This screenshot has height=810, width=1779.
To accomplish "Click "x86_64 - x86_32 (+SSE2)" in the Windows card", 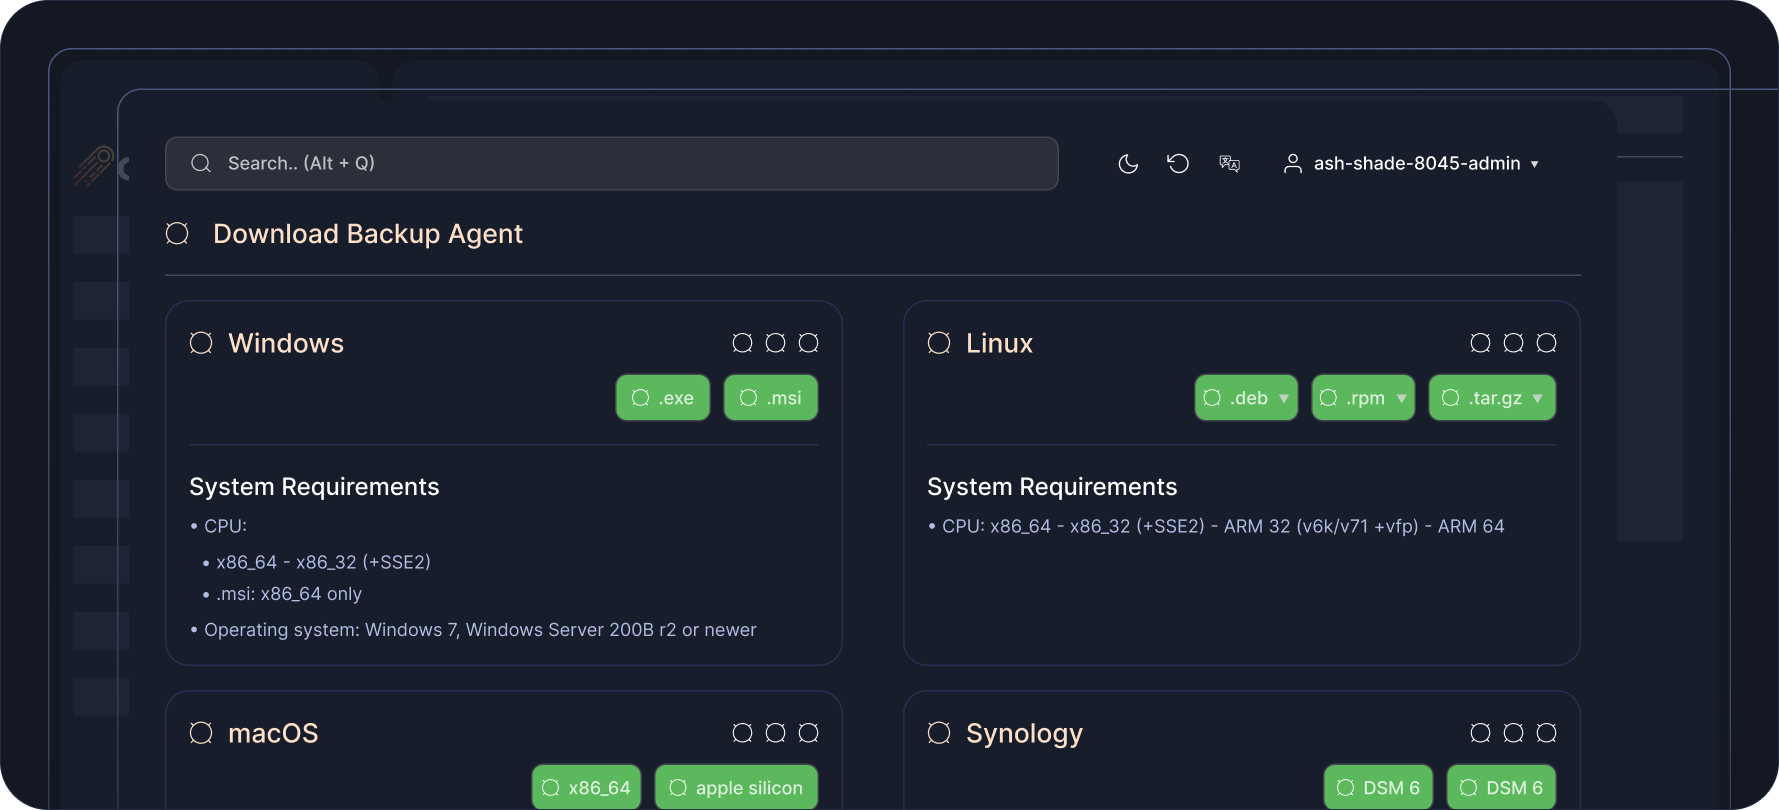I will point(323,562).
